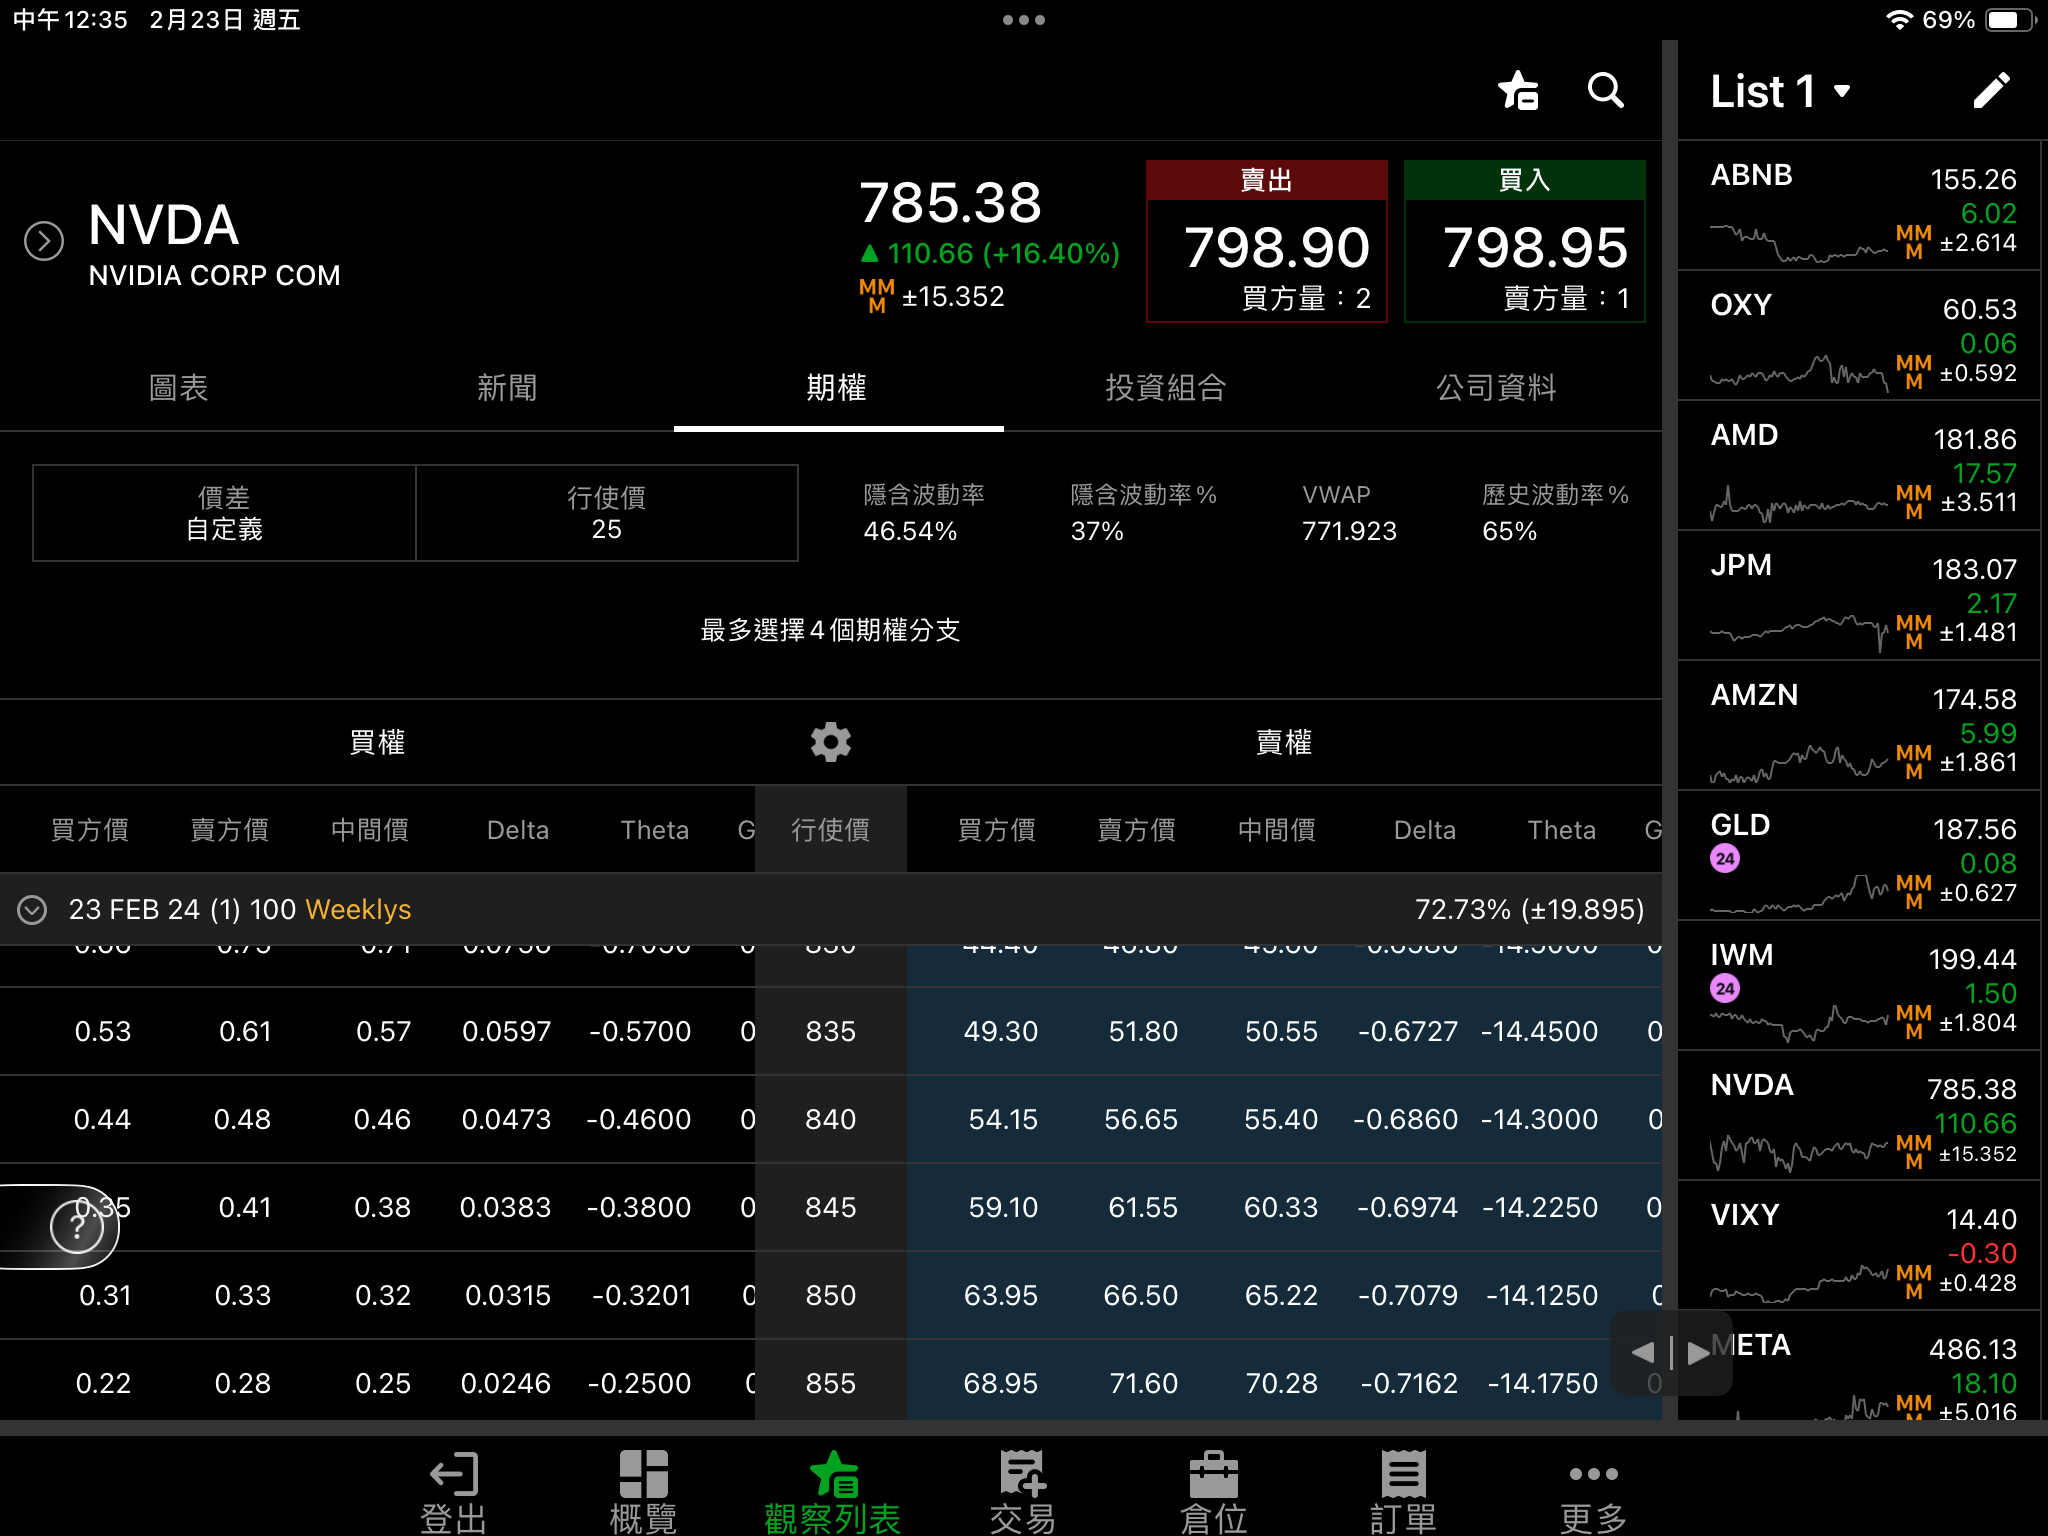Edit List 1 with the pencil icon
2048x1536 pixels.
1991,90
